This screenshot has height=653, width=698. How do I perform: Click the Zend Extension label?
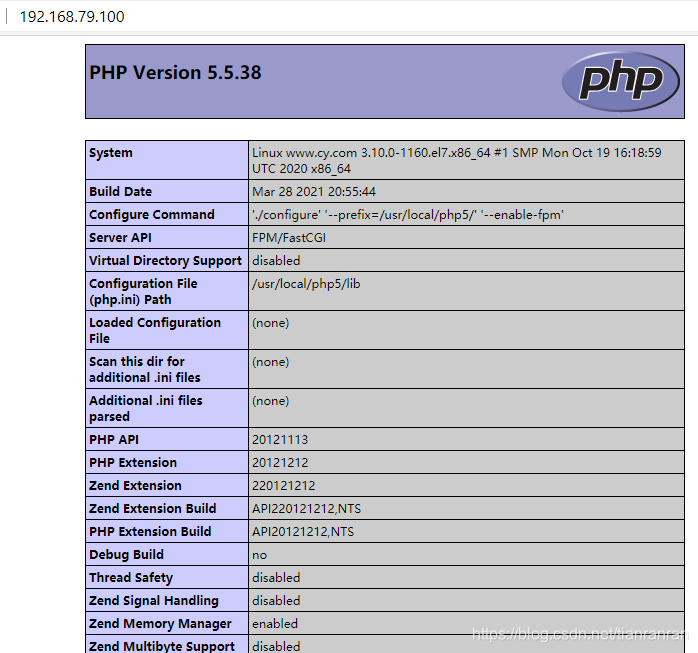(x=135, y=485)
